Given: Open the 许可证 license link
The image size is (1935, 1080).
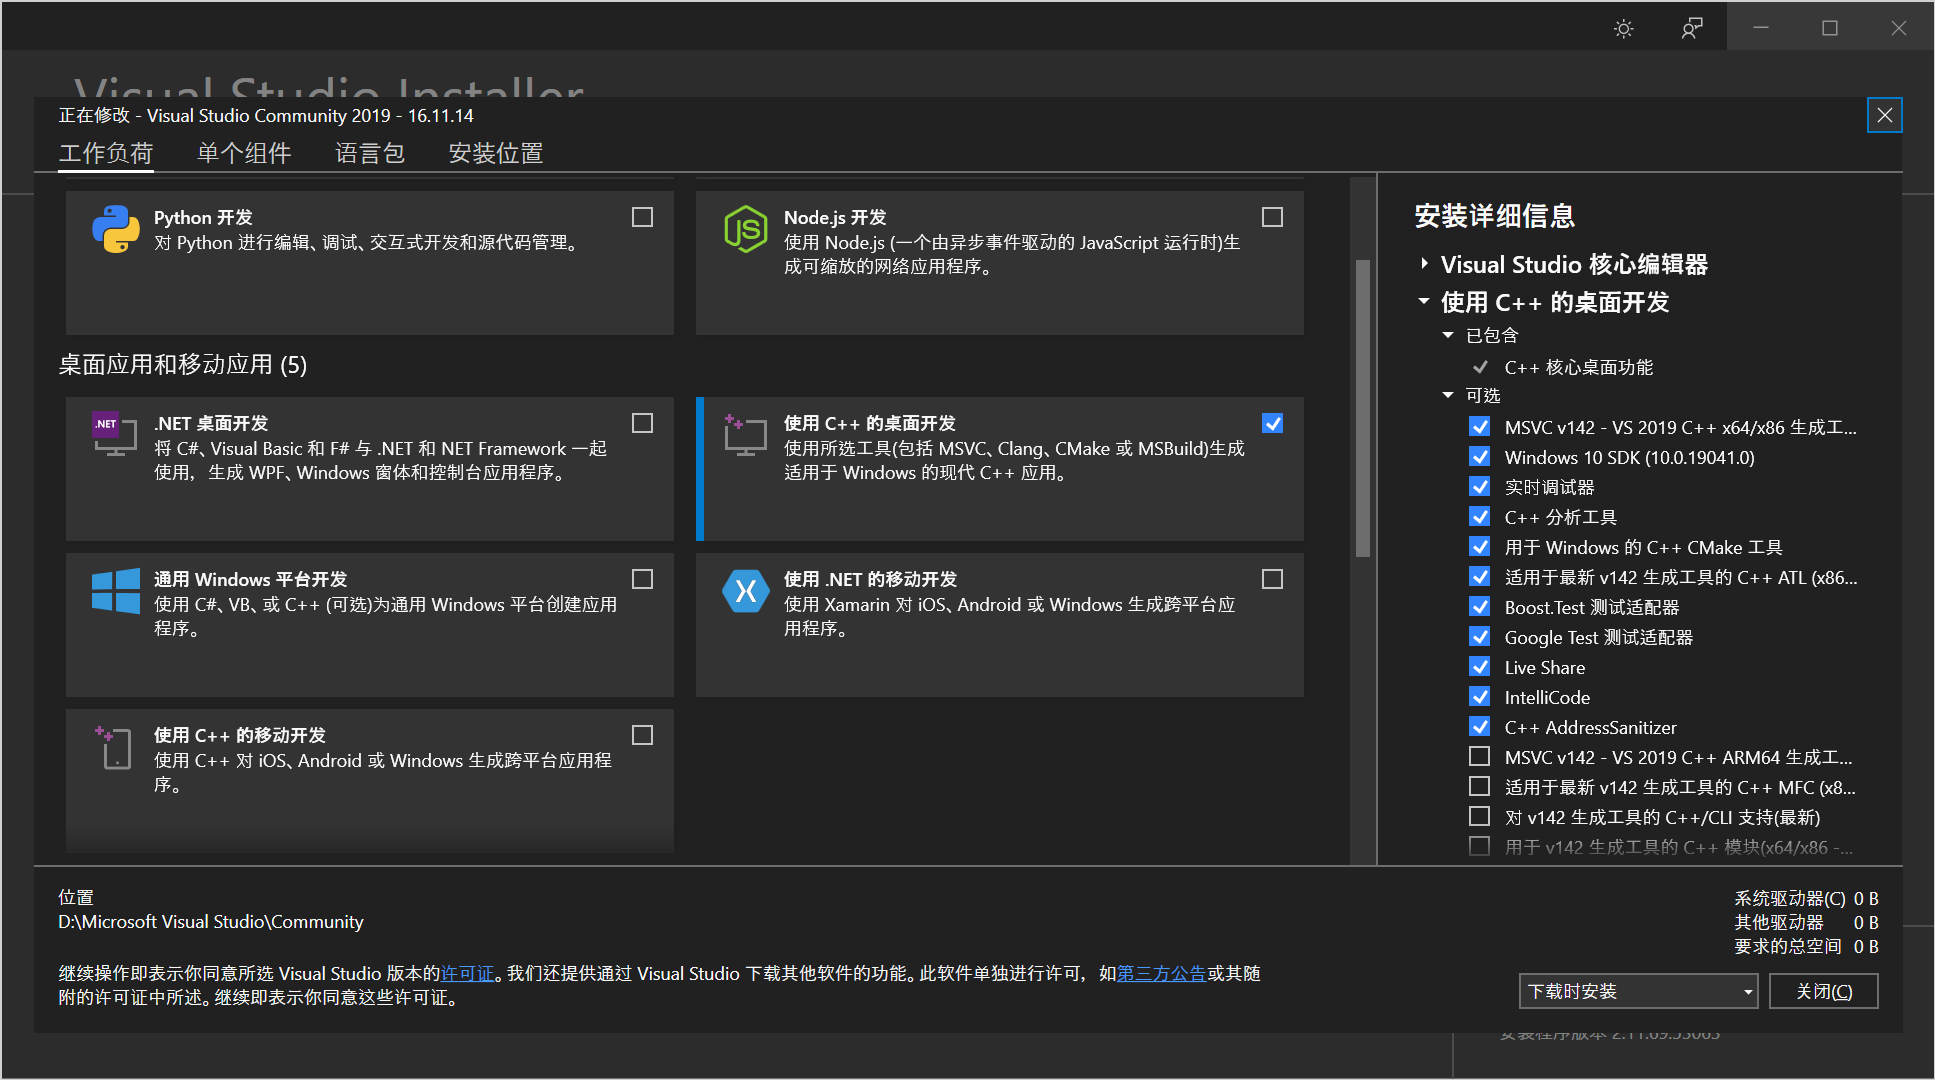Looking at the screenshot, I should (467, 973).
